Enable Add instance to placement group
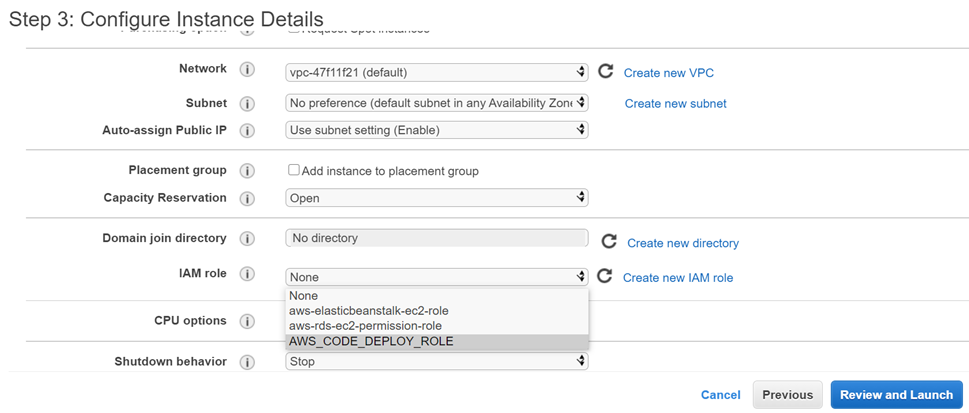The height and width of the screenshot is (413, 969). (294, 171)
